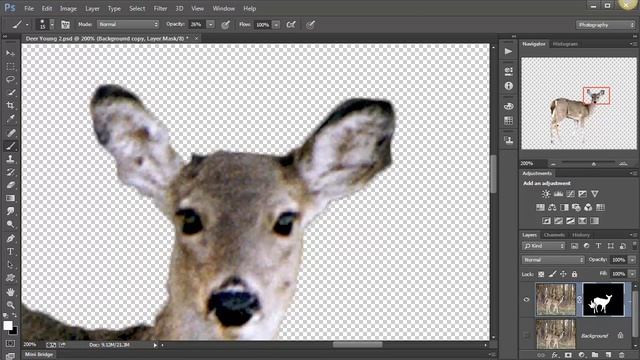The image size is (640, 360).
Task: Open the layer Fill arrow
Action: point(632,273)
